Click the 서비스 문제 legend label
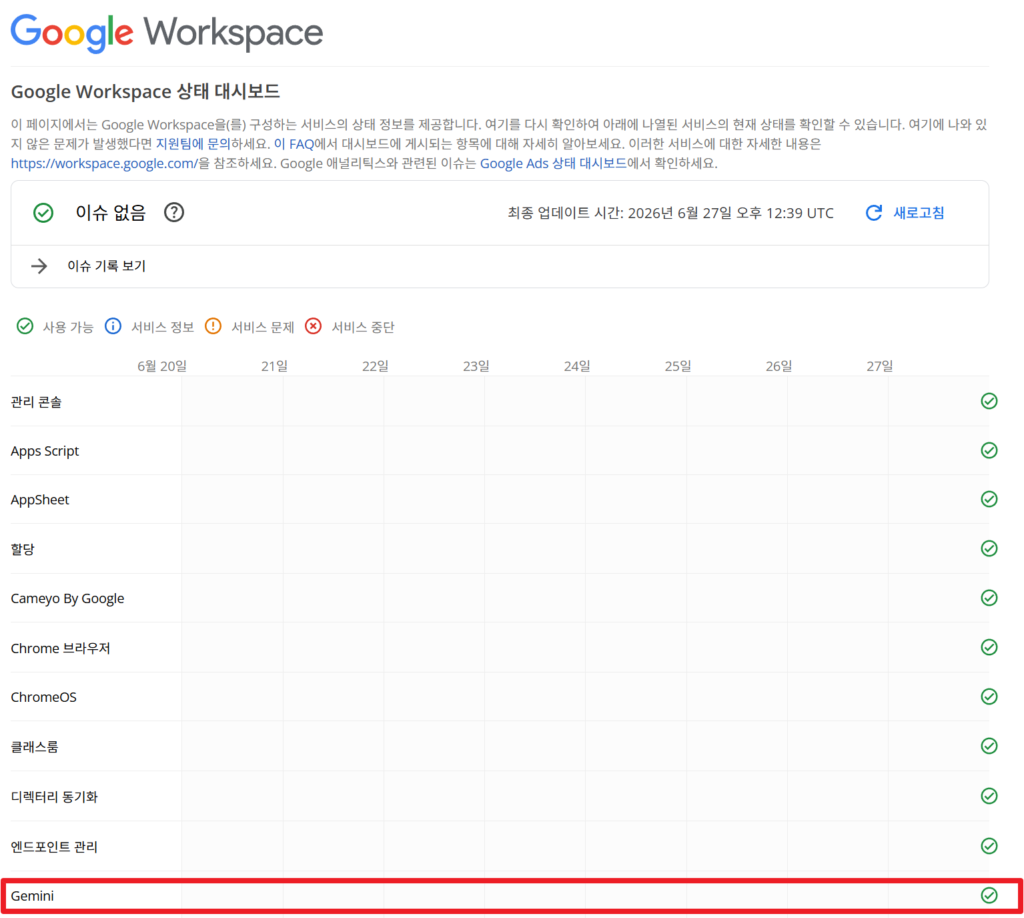Viewport: 1024px width, 918px height. point(263,327)
